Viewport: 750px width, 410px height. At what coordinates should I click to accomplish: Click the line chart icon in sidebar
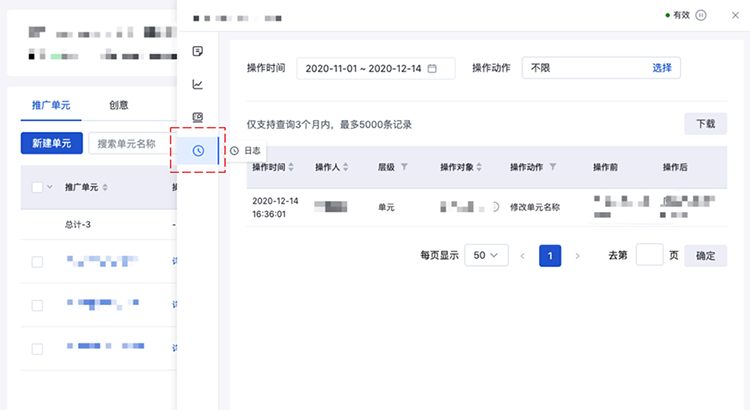coord(198,84)
